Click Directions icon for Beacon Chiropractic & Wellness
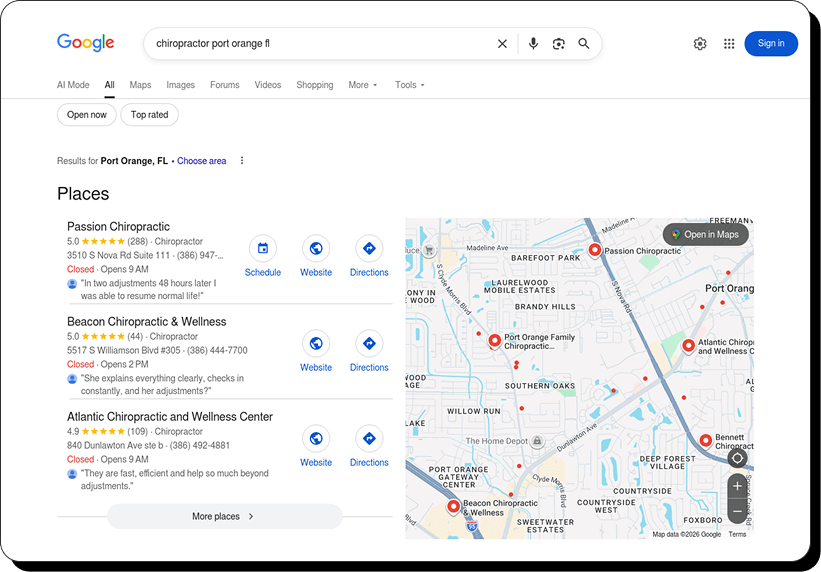Screen dimensions: 821x572 pyautogui.click(x=369, y=344)
